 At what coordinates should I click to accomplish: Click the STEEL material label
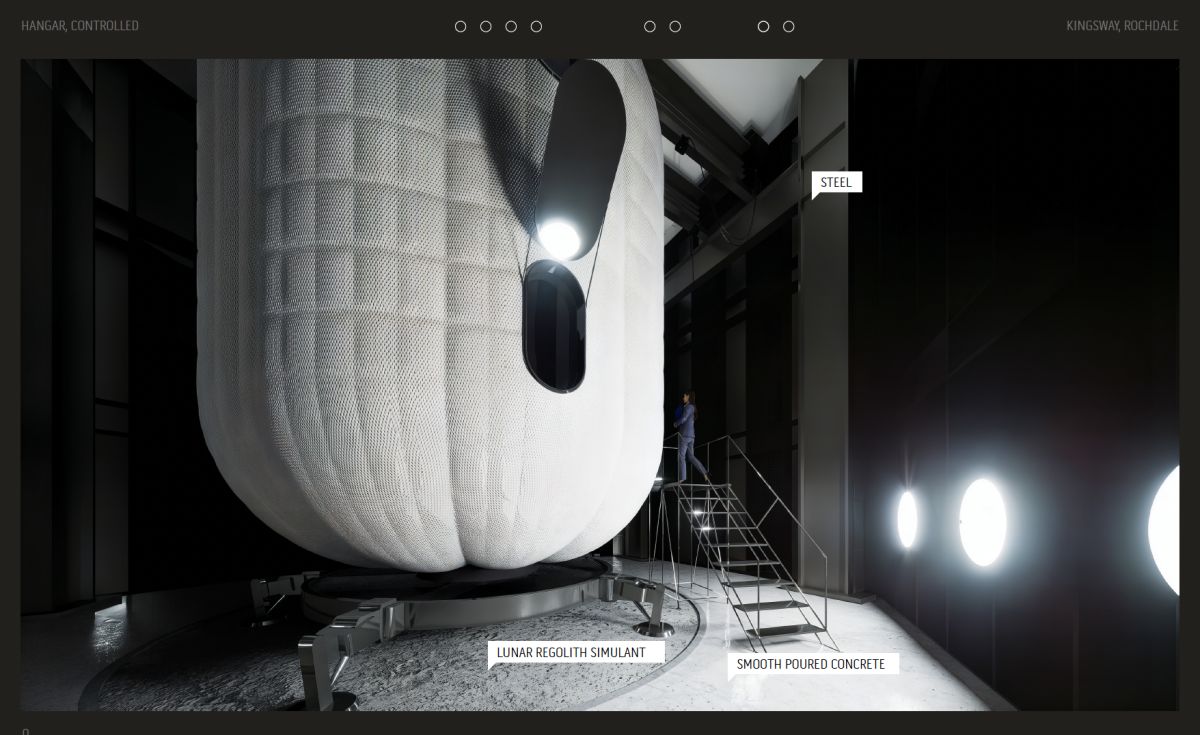836,182
